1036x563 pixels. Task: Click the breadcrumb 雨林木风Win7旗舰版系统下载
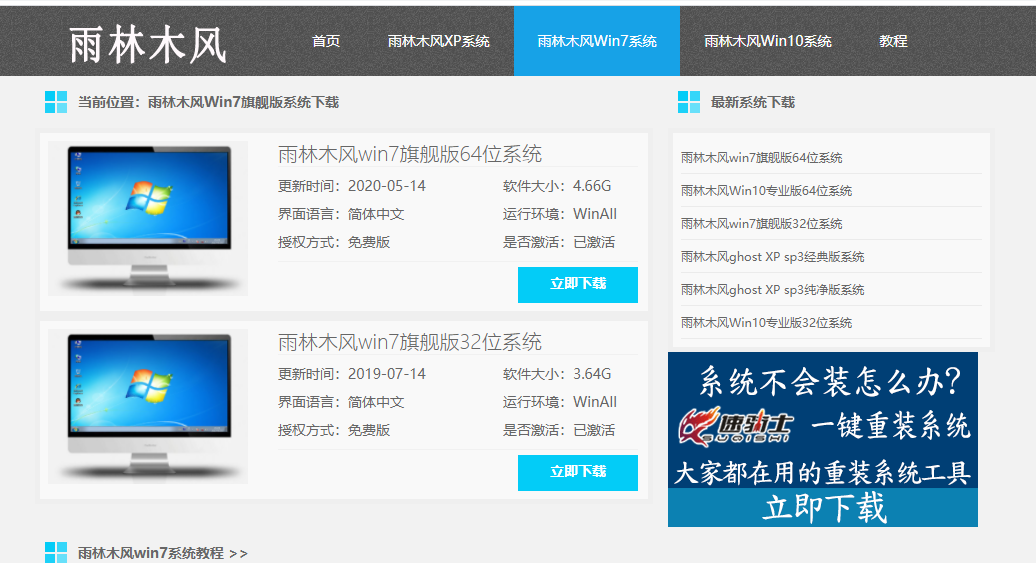[243, 102]
